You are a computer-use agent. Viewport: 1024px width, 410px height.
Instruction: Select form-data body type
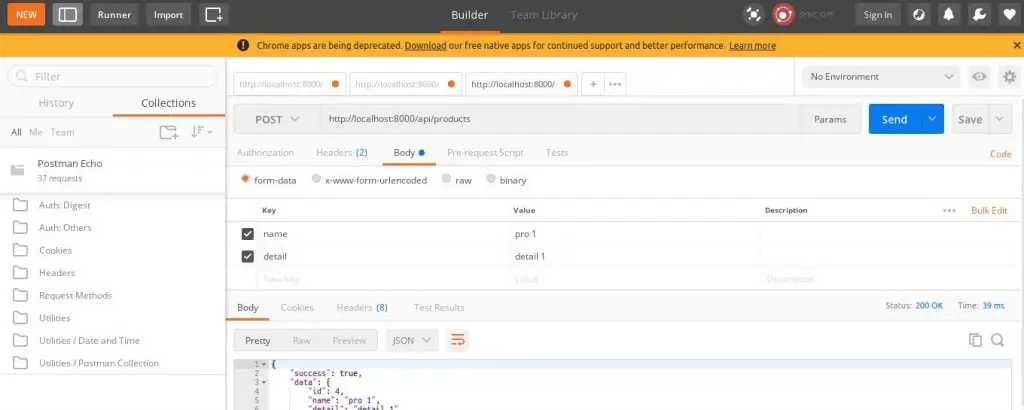pyautogui.click(x=246, y=179)
